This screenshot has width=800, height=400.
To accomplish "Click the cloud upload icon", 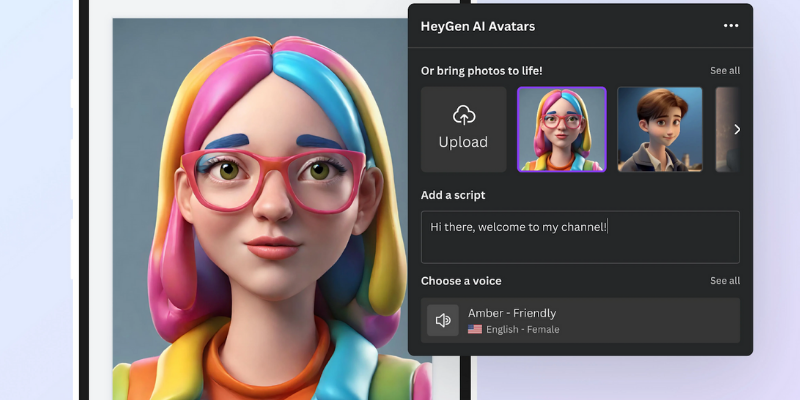I will pos(463,114).
